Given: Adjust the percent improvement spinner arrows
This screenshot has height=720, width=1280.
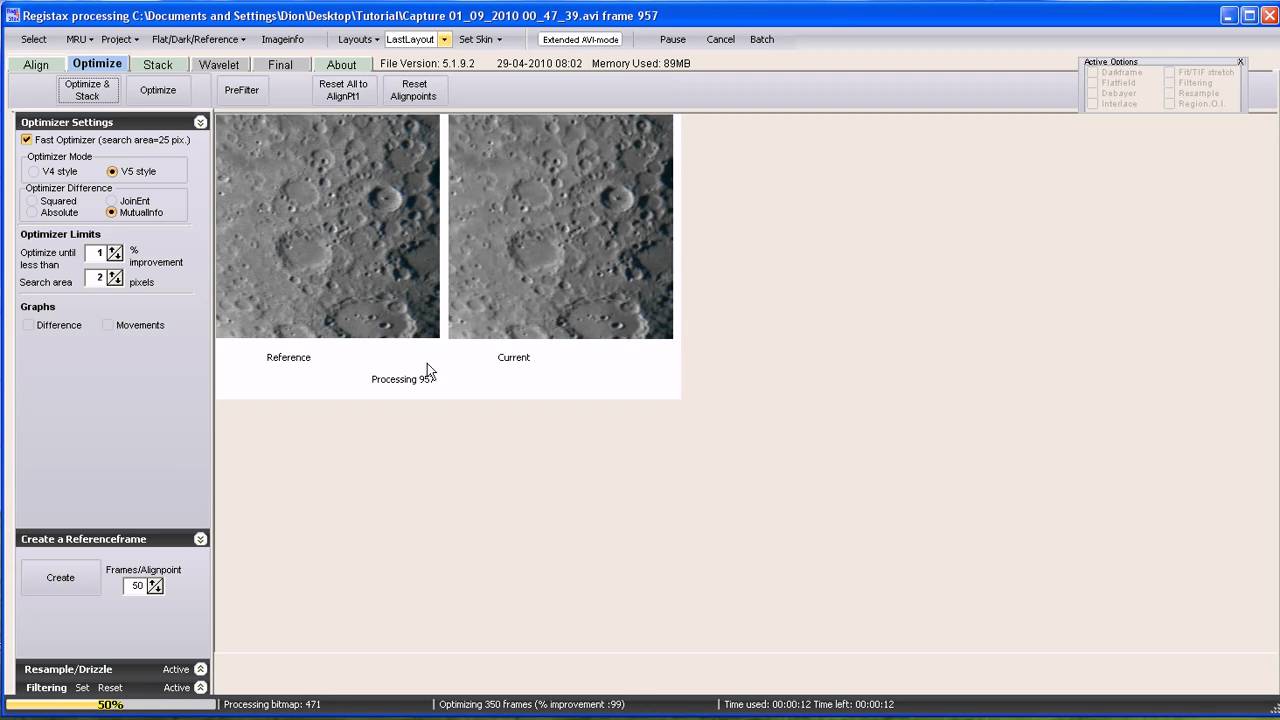Looking at the screenshot, I should tap(115, 253).
